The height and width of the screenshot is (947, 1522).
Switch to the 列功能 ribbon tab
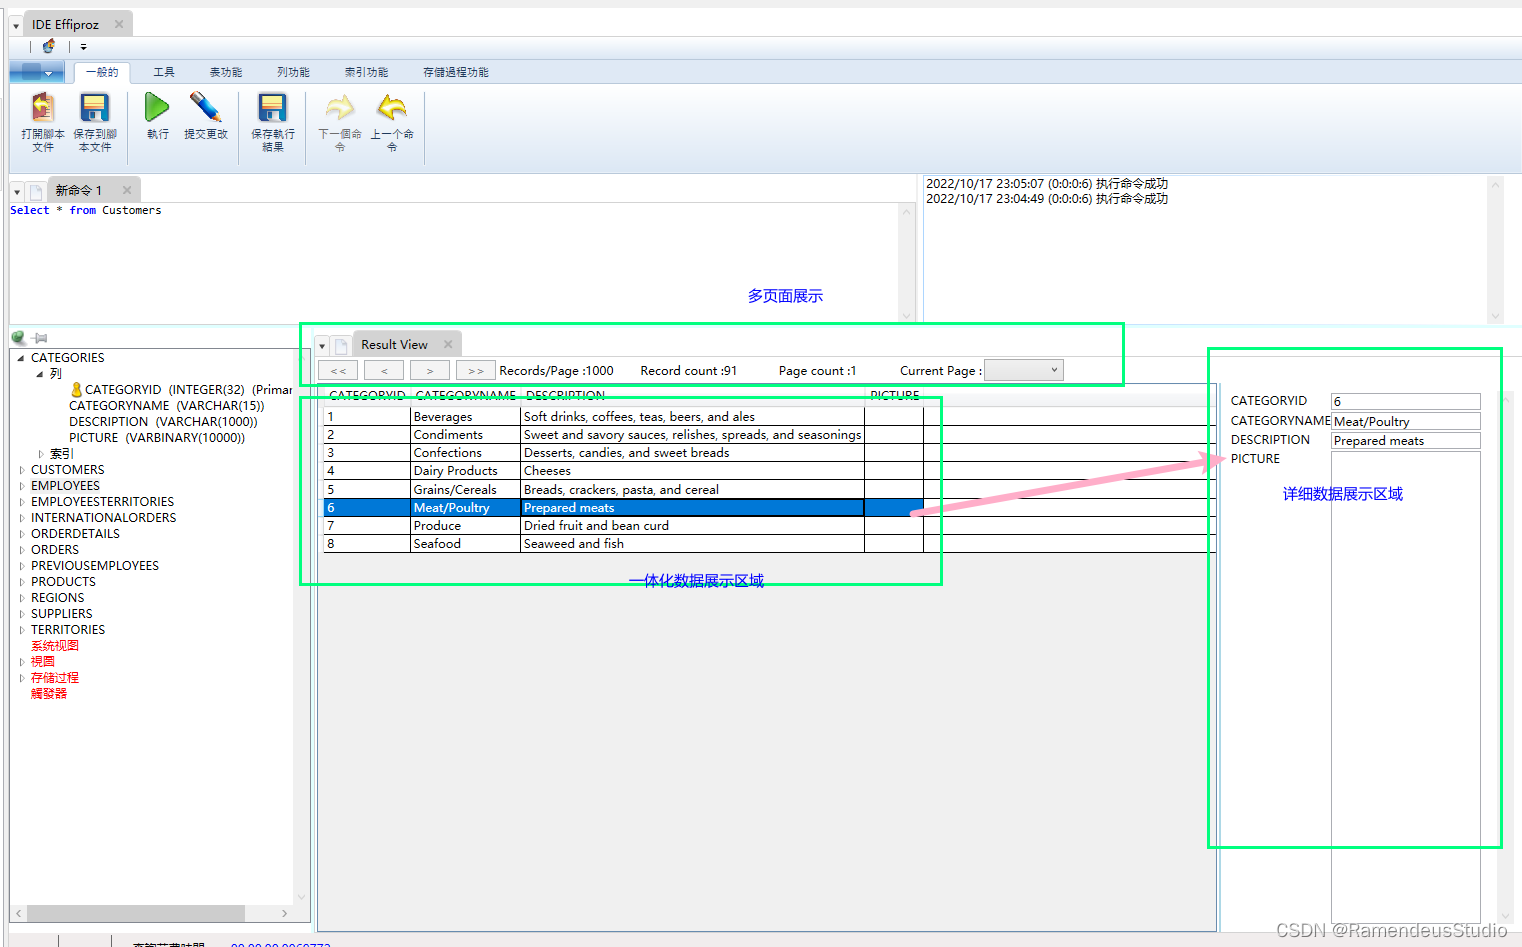pos(293,72)
